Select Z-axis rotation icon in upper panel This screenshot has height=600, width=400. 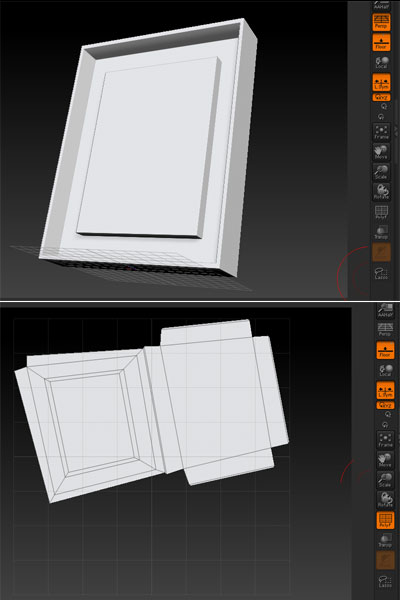(381, 117)
